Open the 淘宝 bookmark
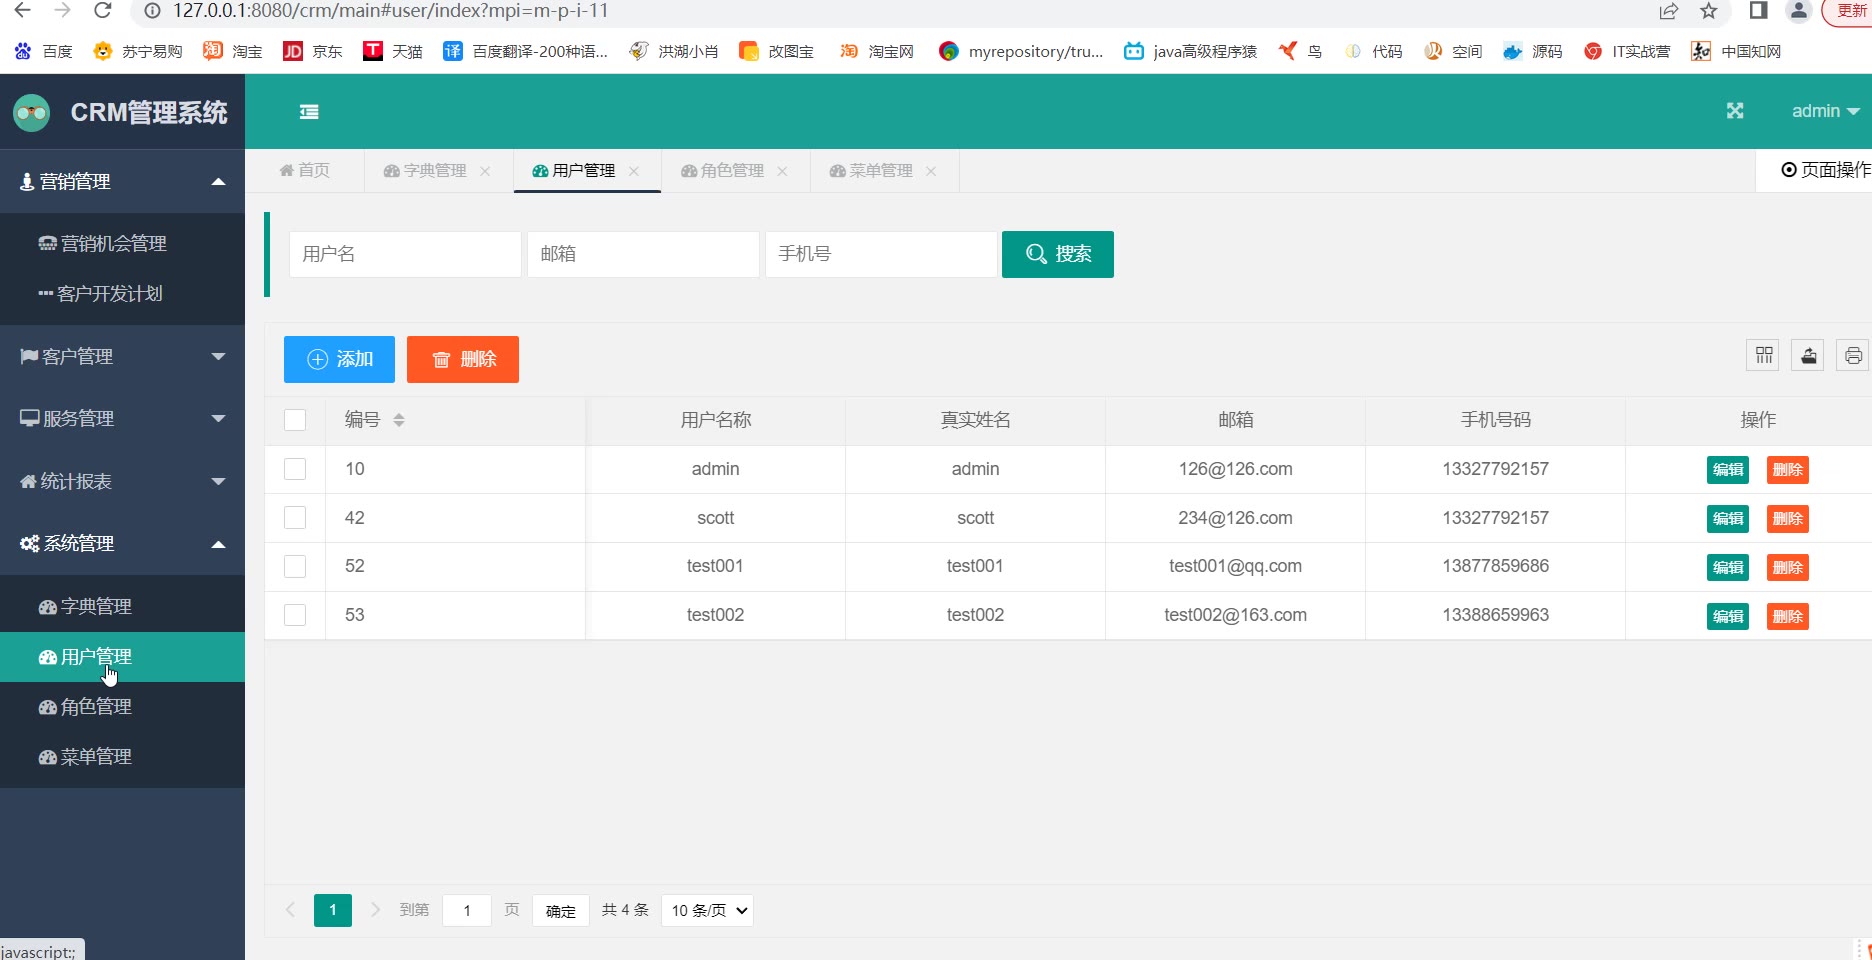This screenshot has height=960, width=1872. tap(233, 51)
